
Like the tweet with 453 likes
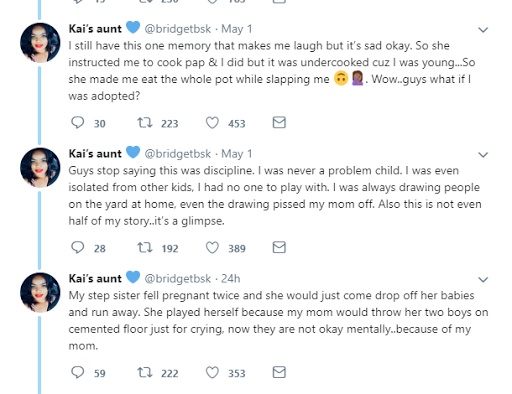coord(212,123)
